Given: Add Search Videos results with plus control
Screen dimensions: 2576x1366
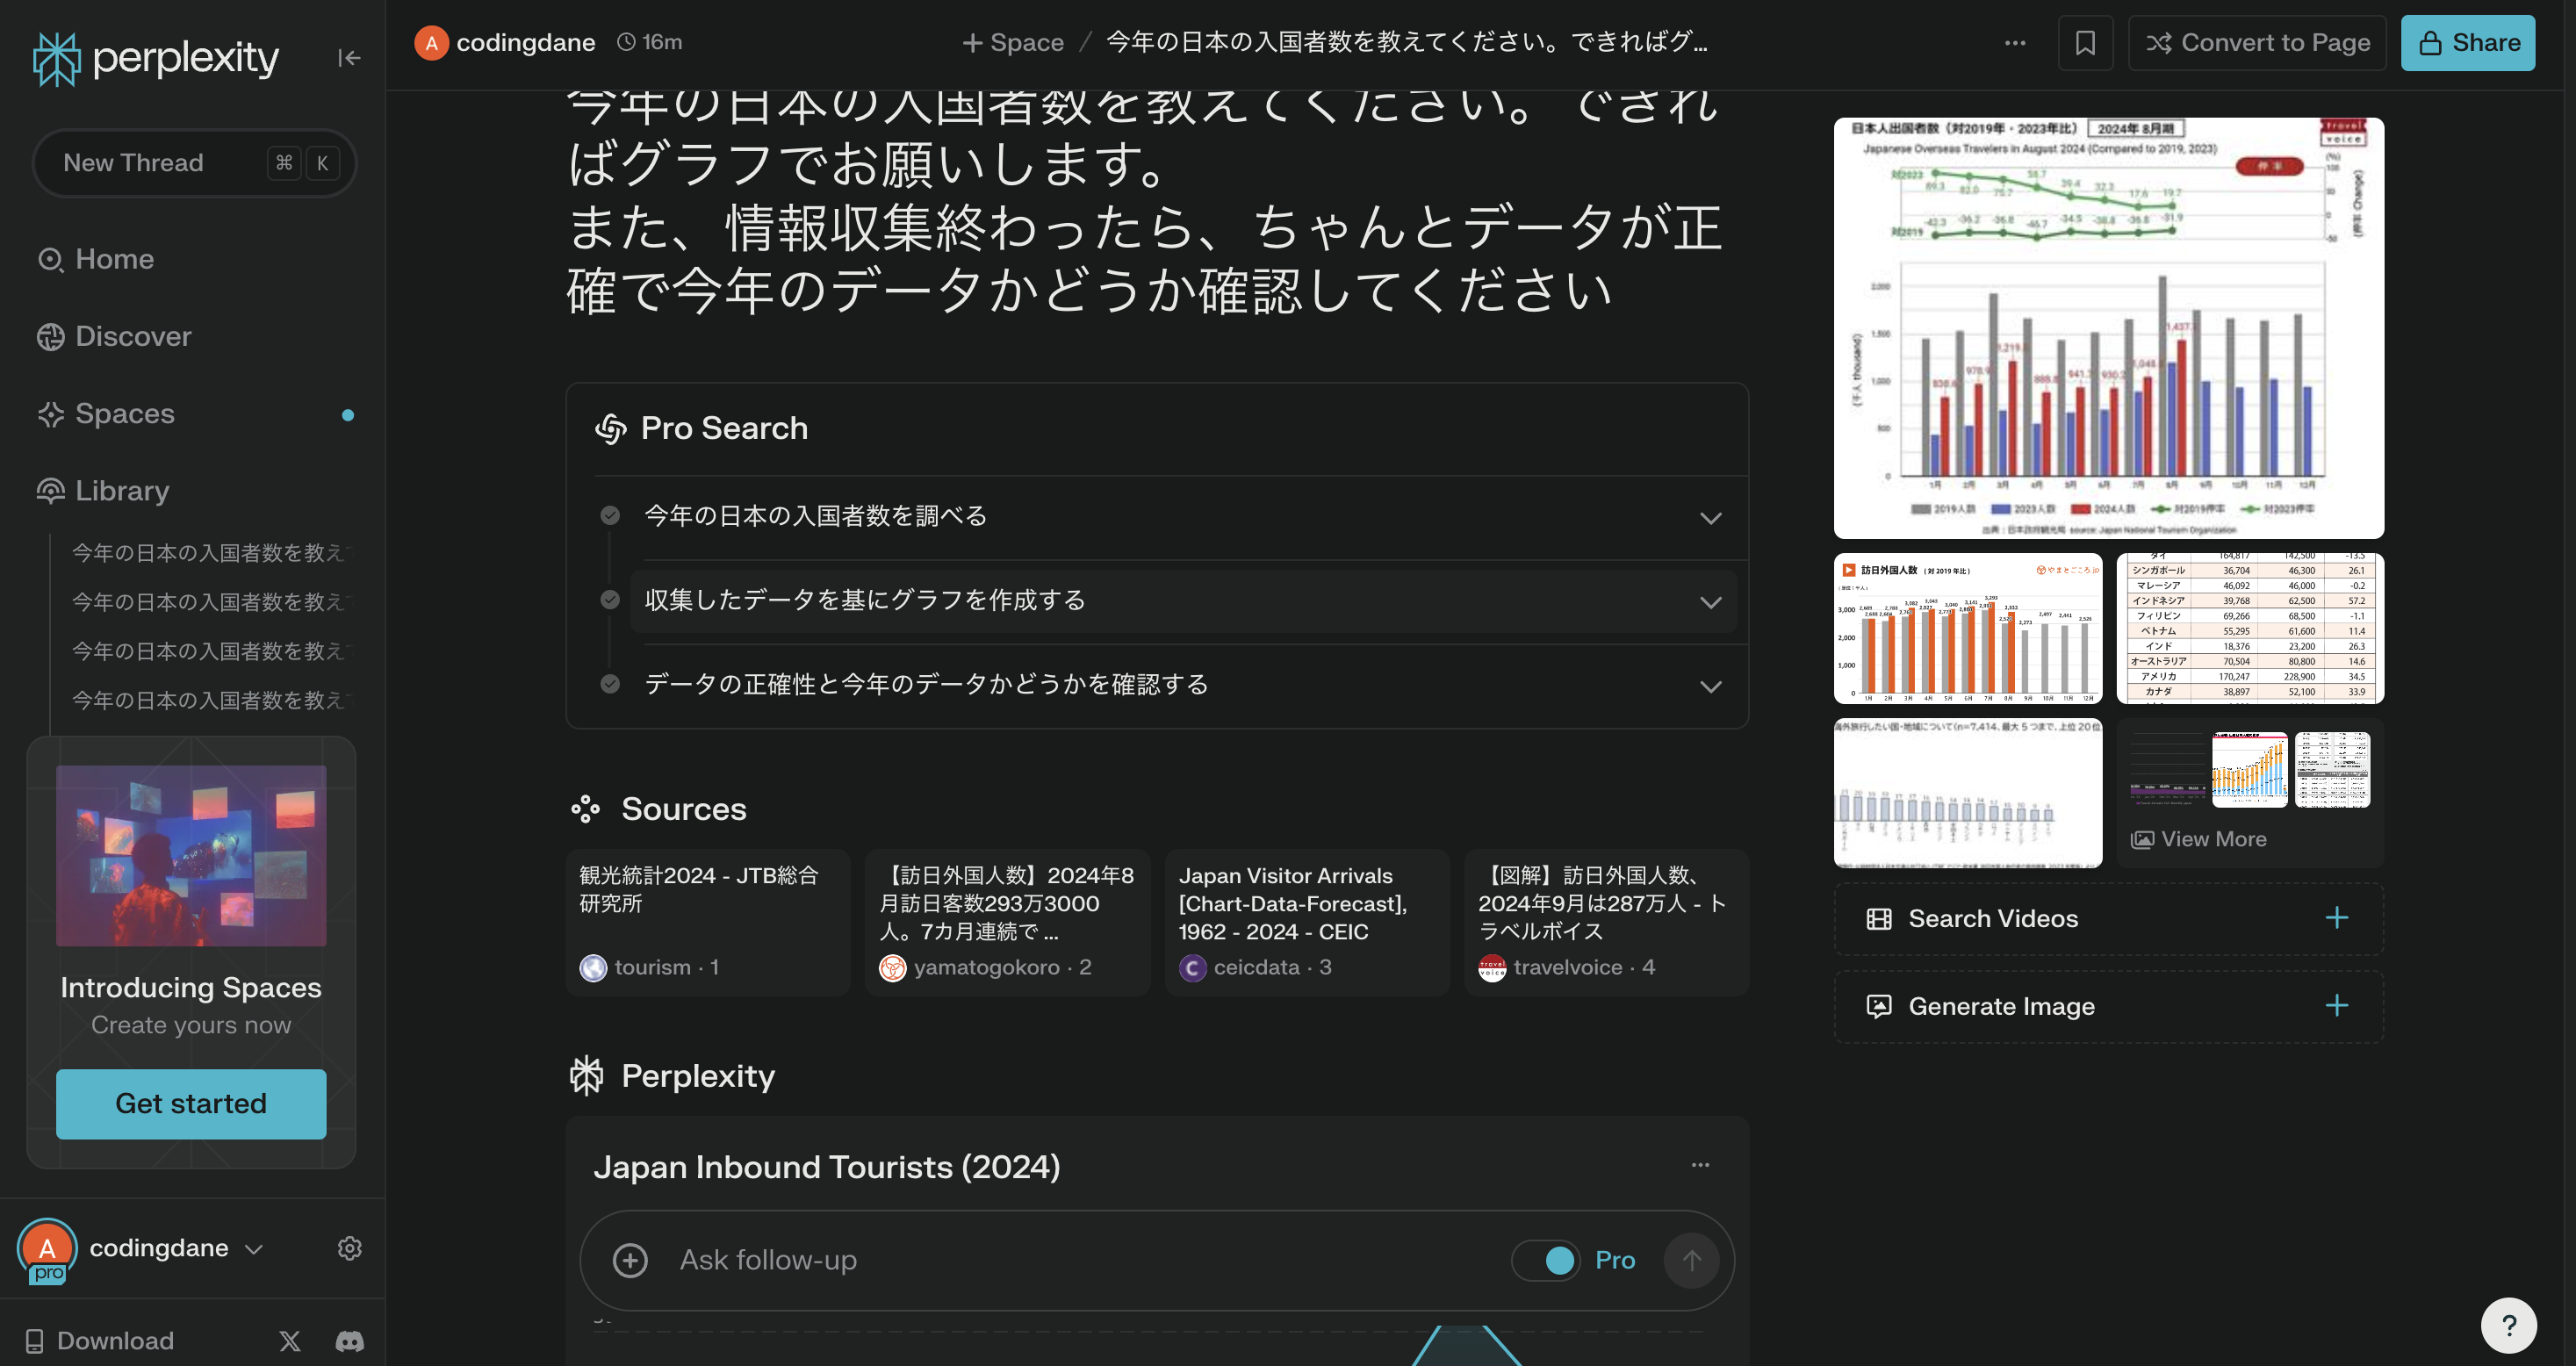Looking at the screenshot, I should [x=2336, y=918].
